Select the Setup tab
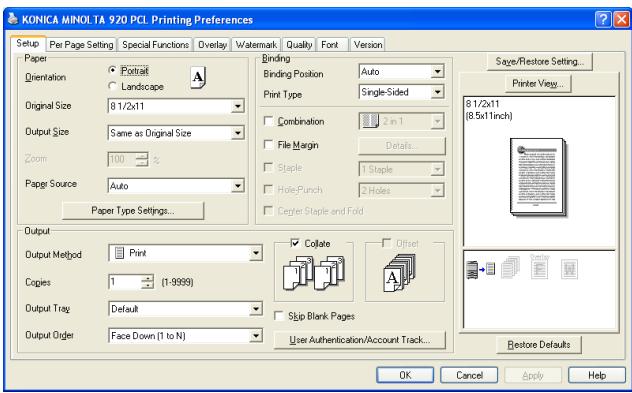Image resolution: width=632 pixels, height=393 pixels. (28, 44)
